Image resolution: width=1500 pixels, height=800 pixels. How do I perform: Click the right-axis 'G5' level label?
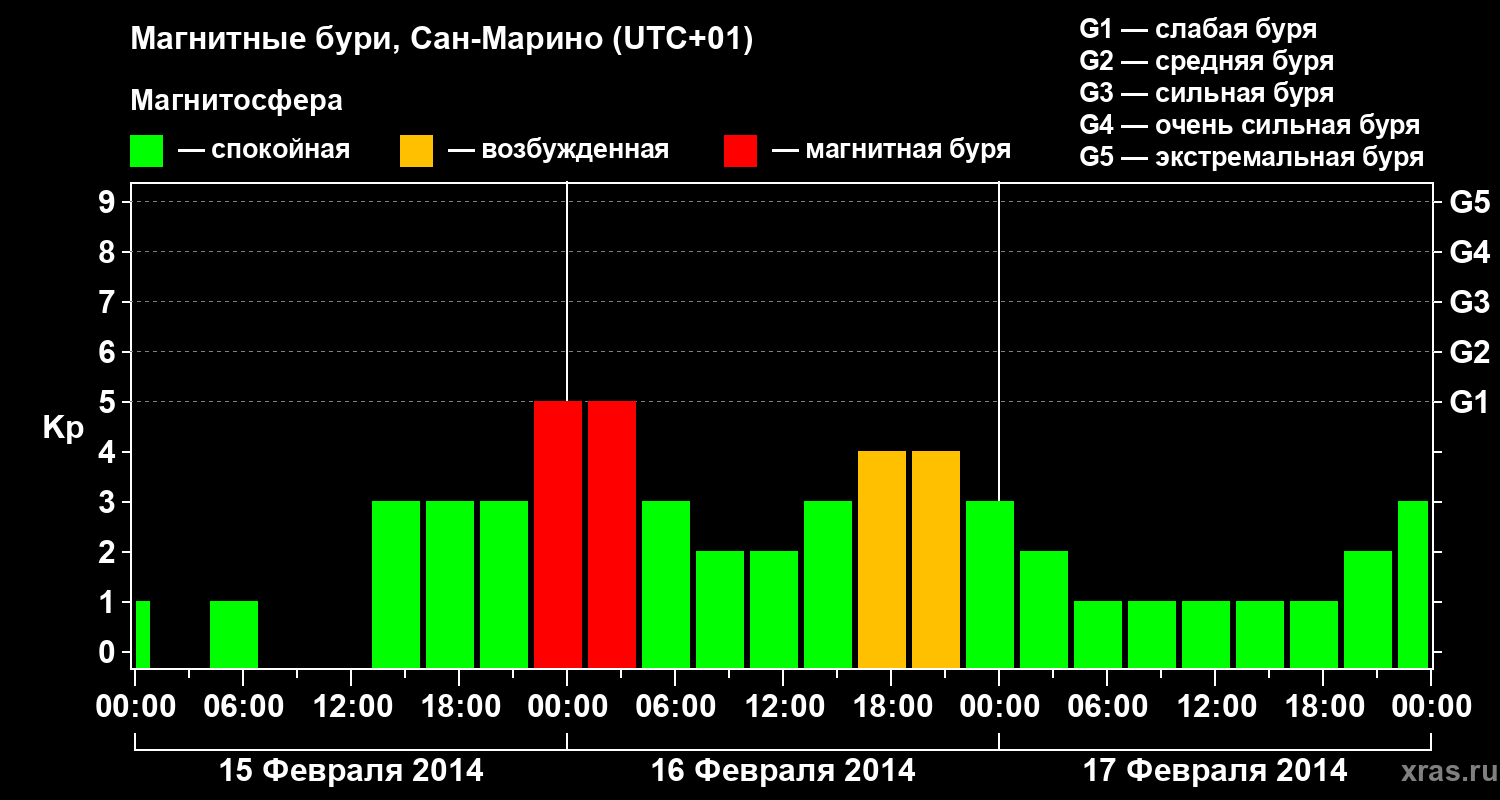(1469, 202)
